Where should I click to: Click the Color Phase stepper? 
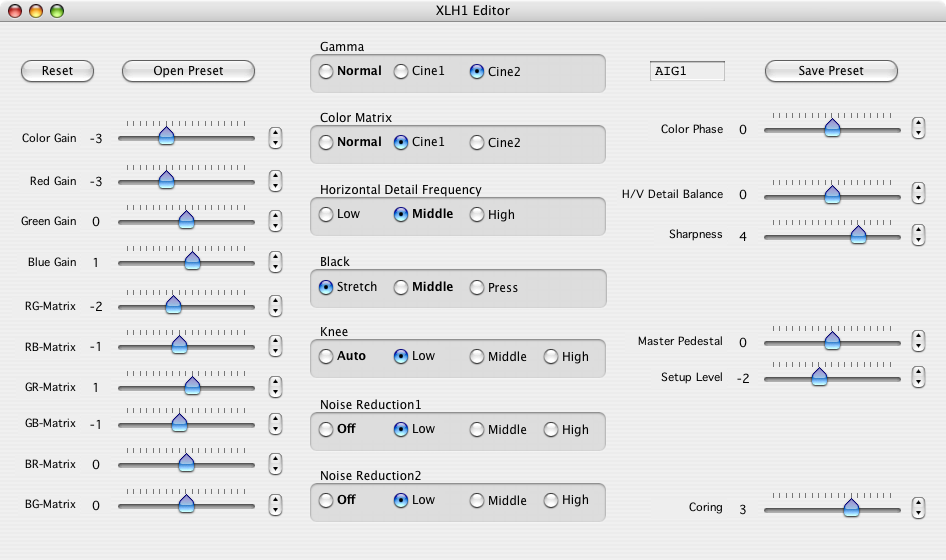click(x=918, y=128)
